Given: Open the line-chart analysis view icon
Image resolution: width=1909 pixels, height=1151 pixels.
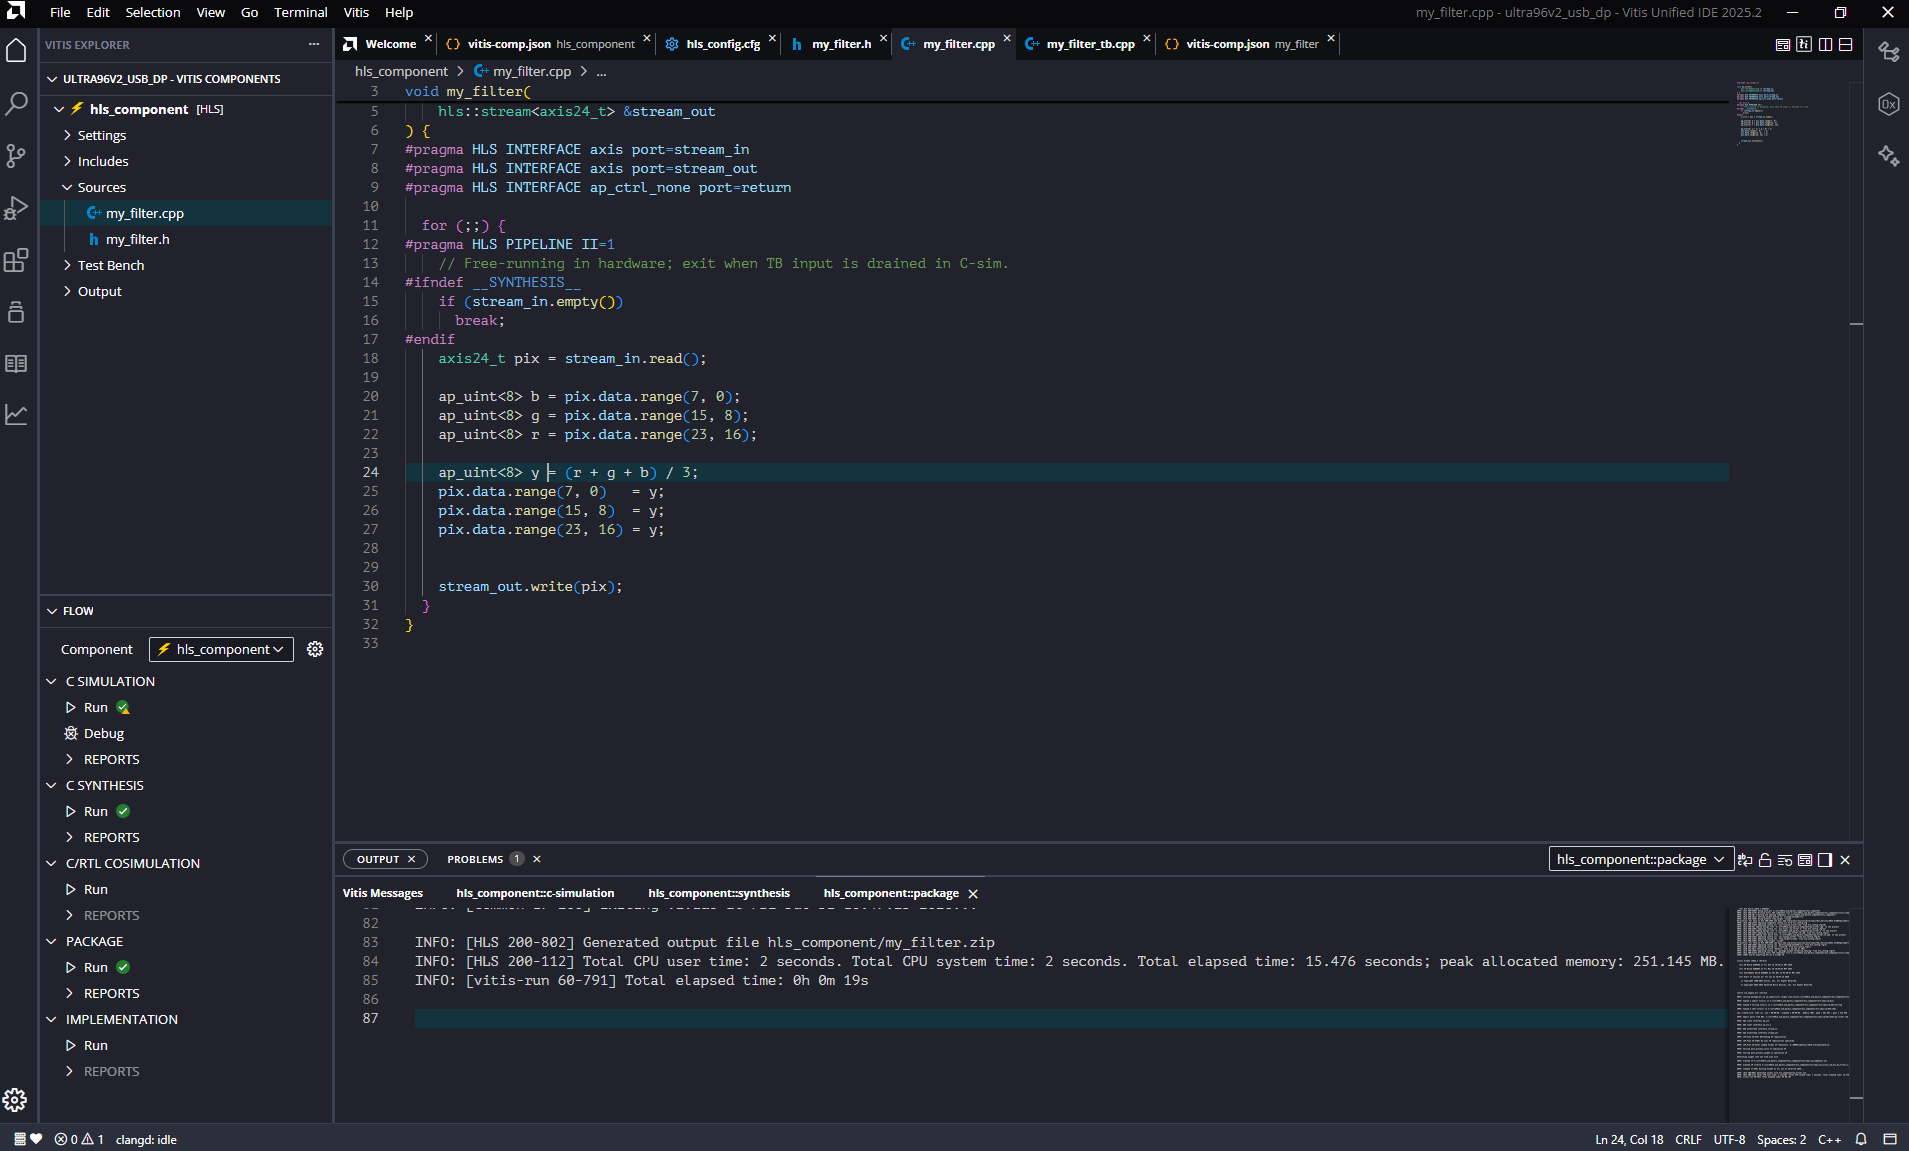Looking at the screenshot, I should click(16, 414).
